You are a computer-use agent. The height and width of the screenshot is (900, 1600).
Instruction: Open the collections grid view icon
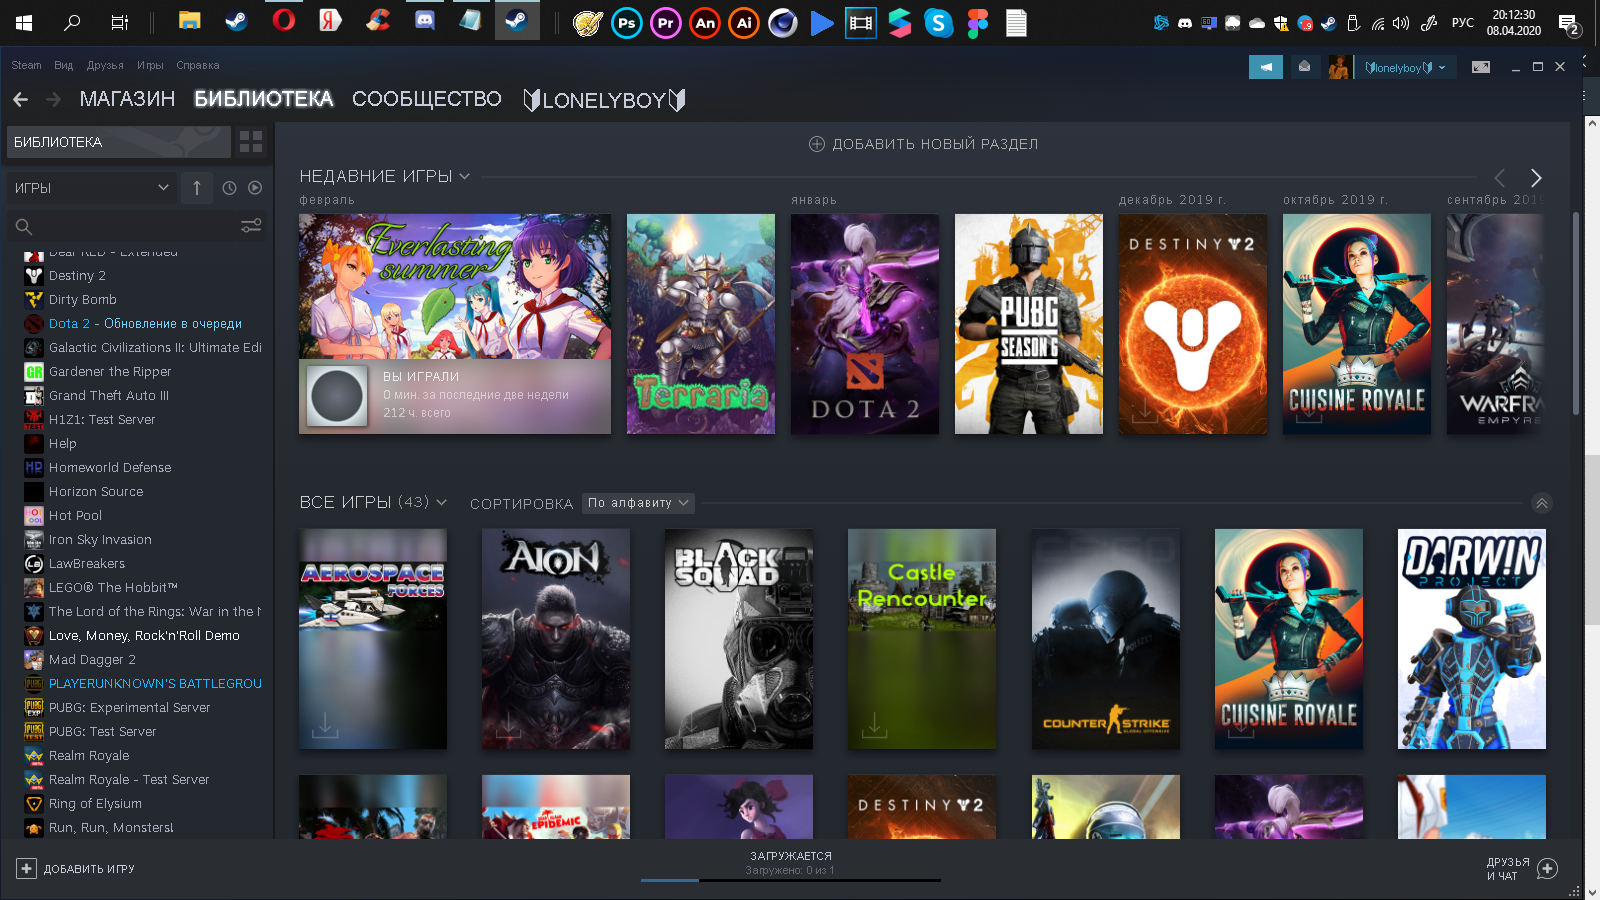click(251, 142)
